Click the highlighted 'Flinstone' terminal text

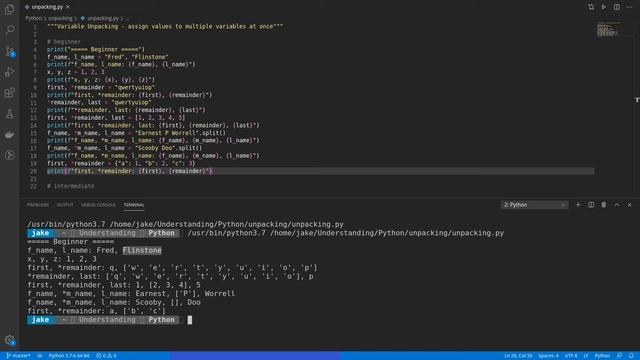coord(142,250)
